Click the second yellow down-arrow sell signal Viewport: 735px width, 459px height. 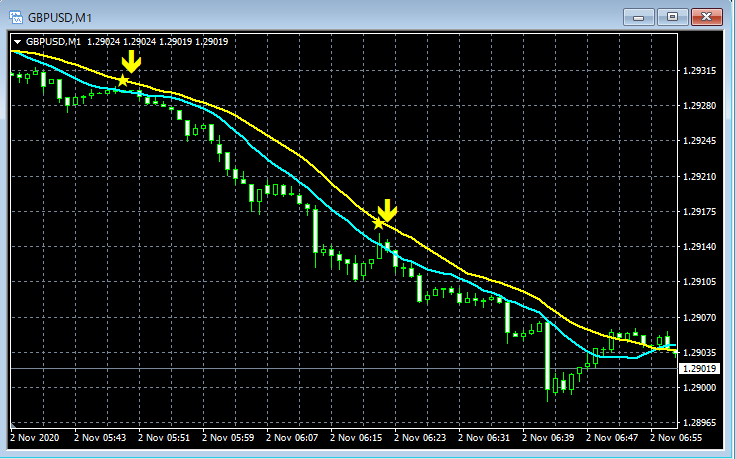pos(387,210)
